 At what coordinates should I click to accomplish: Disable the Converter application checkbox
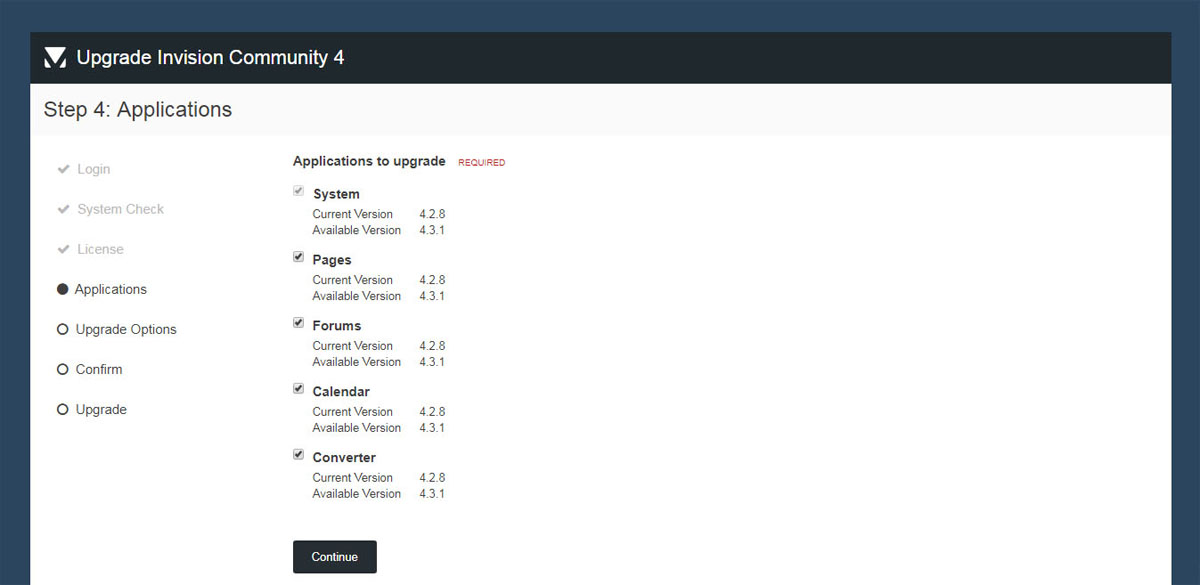click(298, 455)
